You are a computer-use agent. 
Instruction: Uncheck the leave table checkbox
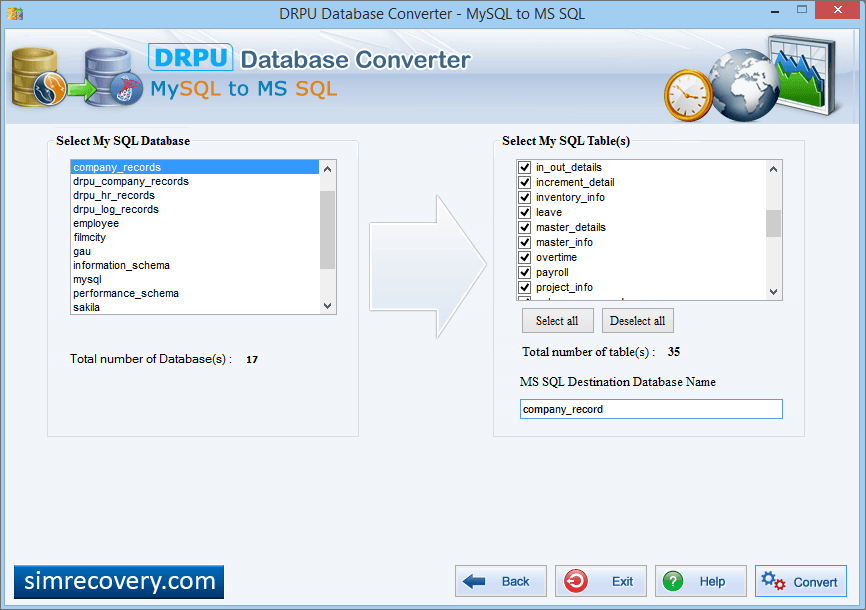[x=525, y=212]
